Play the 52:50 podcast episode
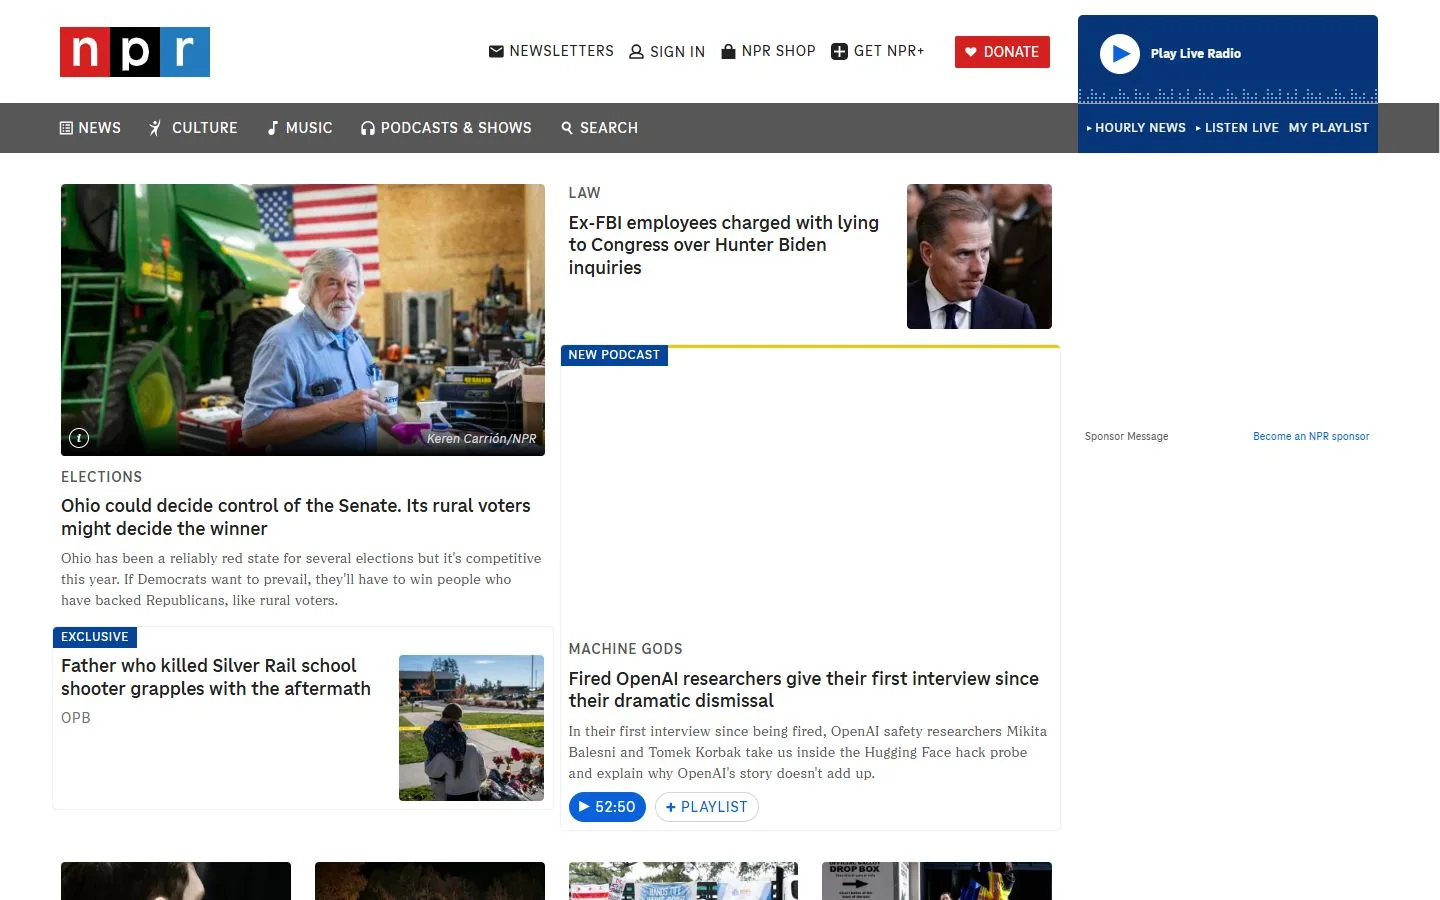Image resolution: width=1440 pixels, height=900 pixels. [607, 807]
